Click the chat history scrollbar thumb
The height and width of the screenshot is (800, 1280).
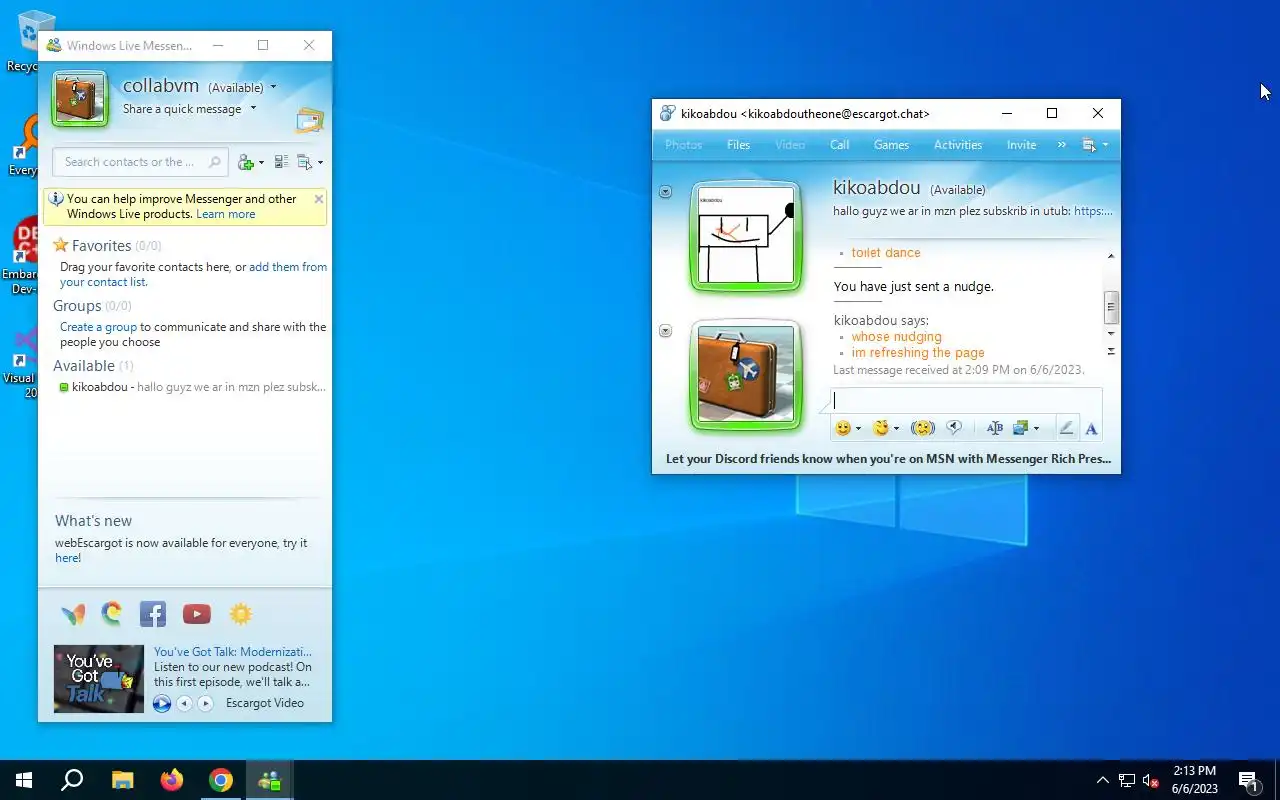[1111, 307]
